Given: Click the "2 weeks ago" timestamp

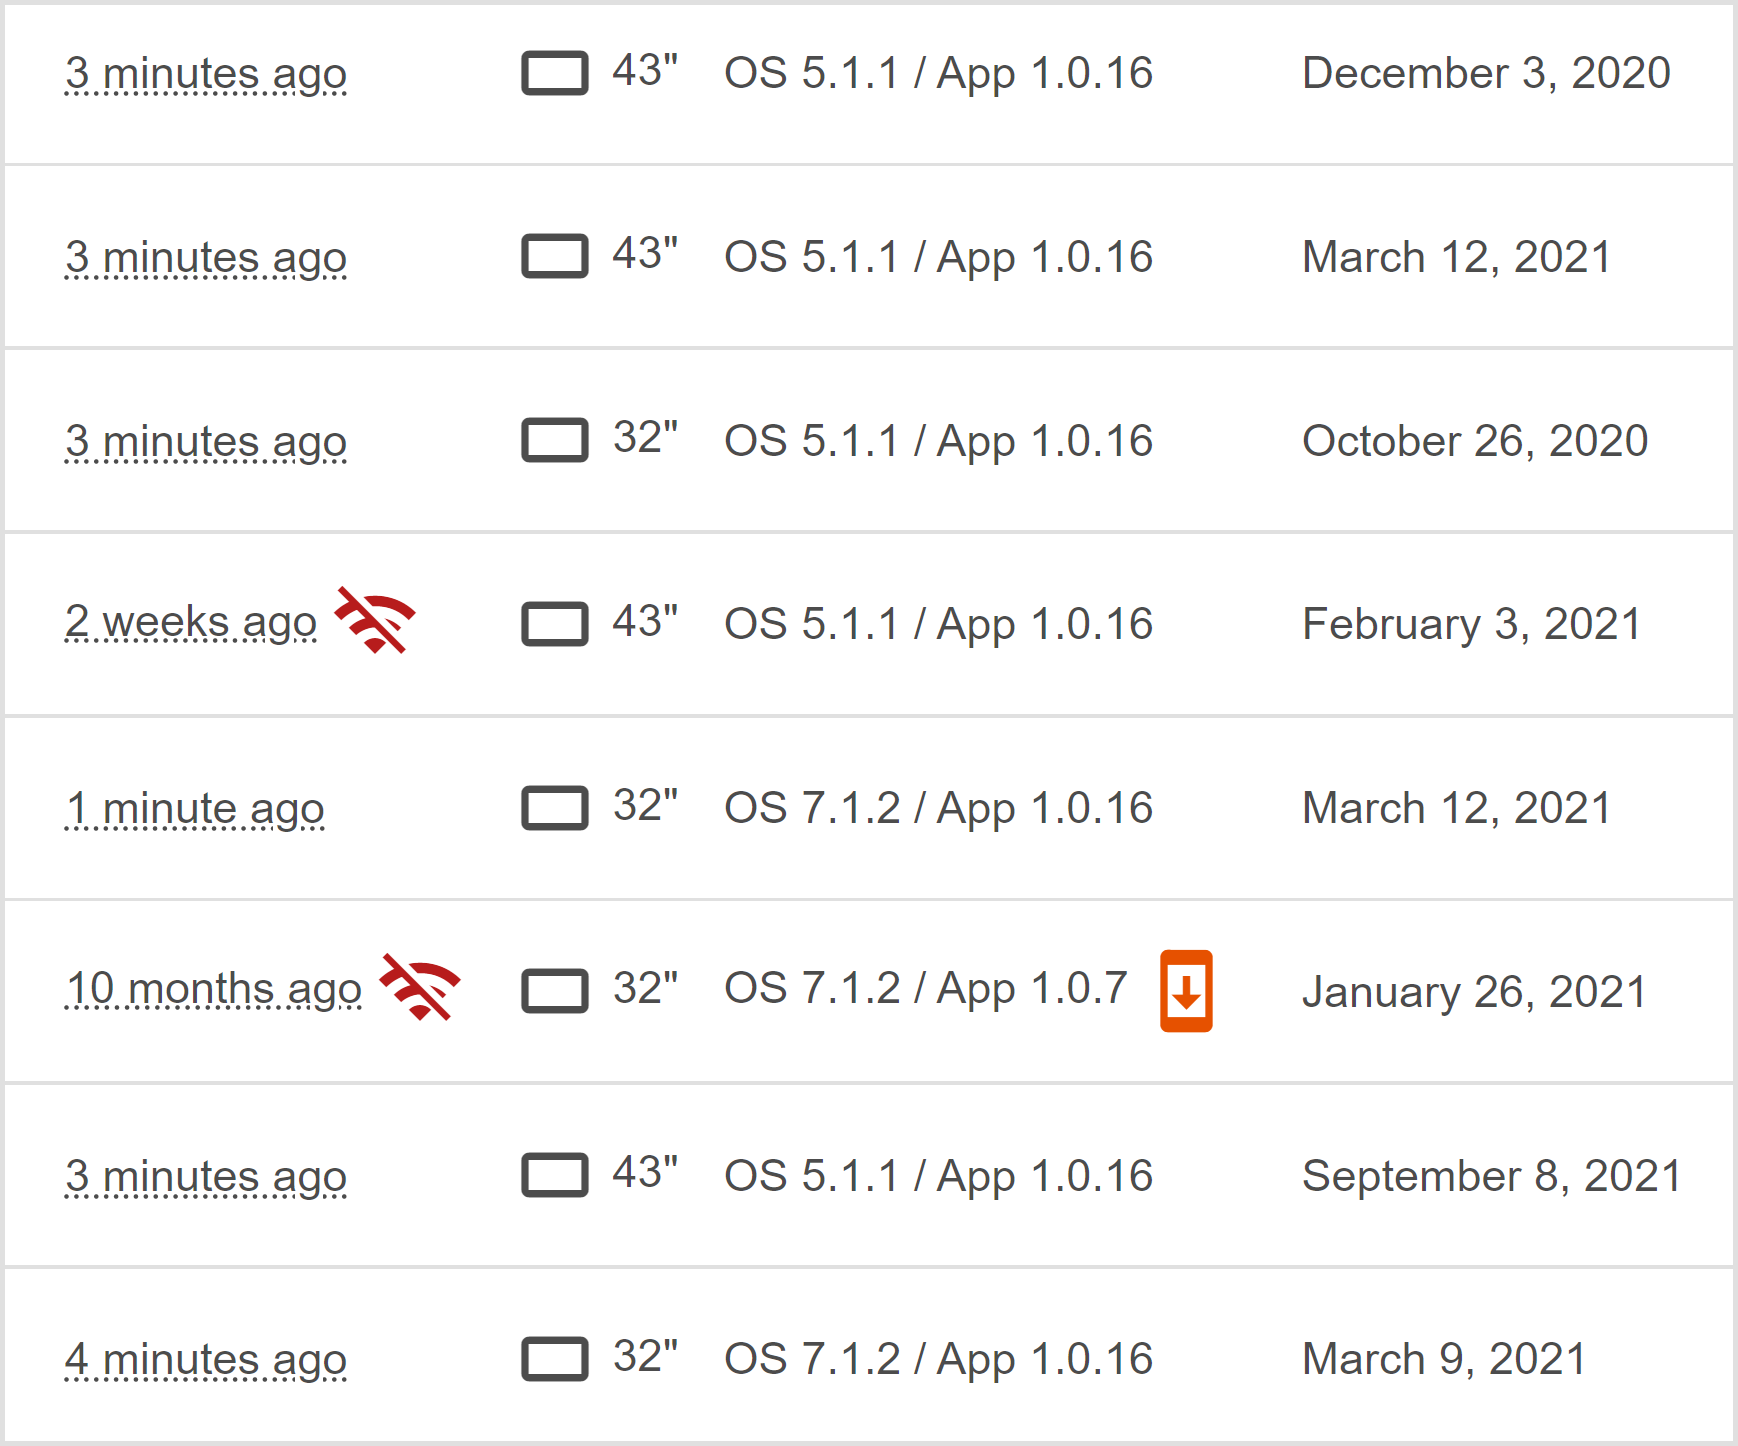Looking at the screenshot, I should [191, 622].
